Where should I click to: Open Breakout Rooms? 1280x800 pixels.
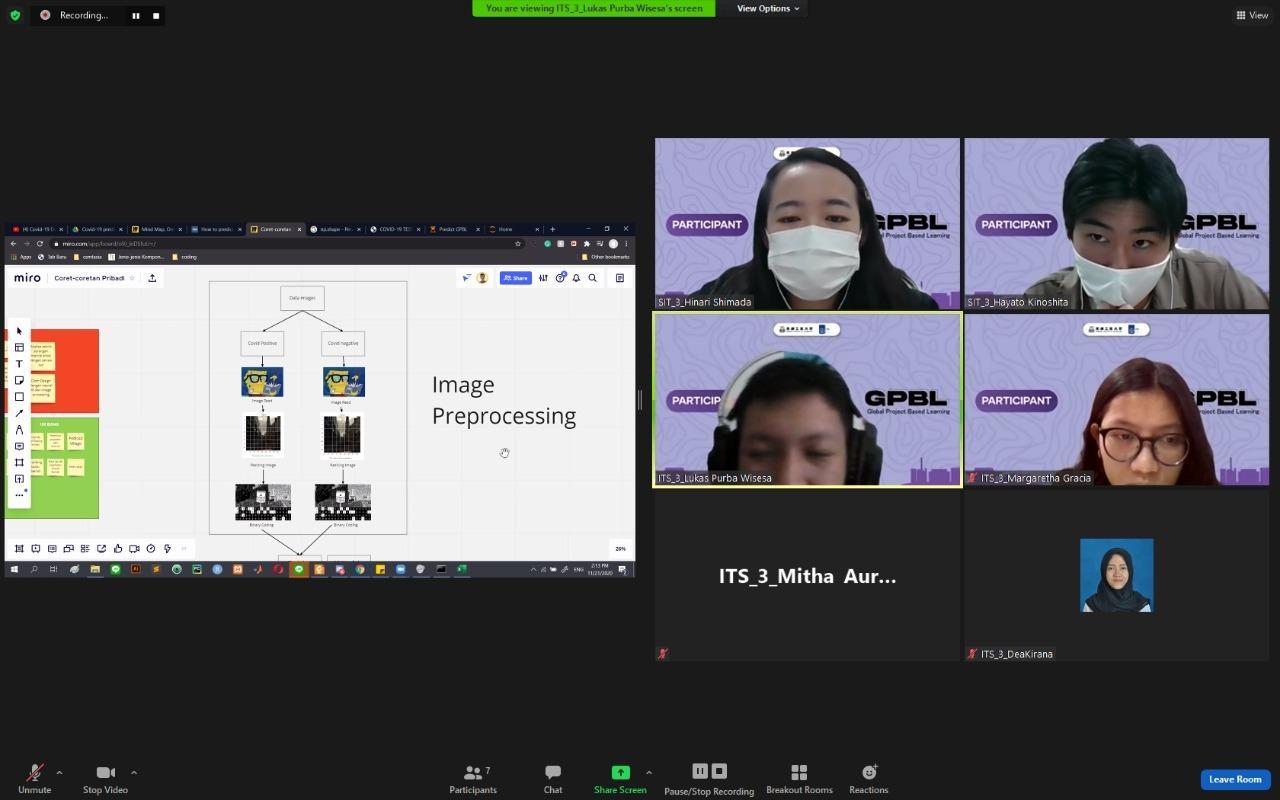(799, 779)
